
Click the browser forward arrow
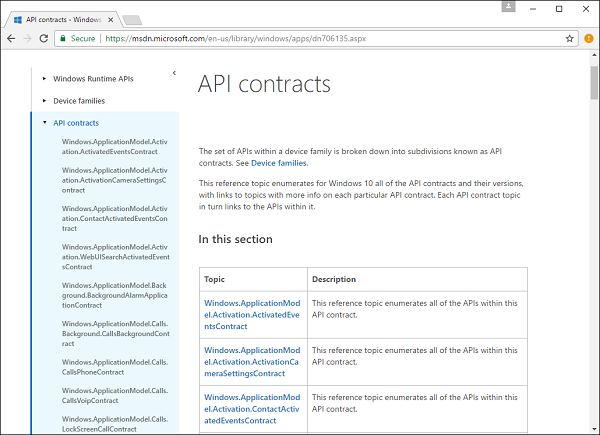click(29, 38)
